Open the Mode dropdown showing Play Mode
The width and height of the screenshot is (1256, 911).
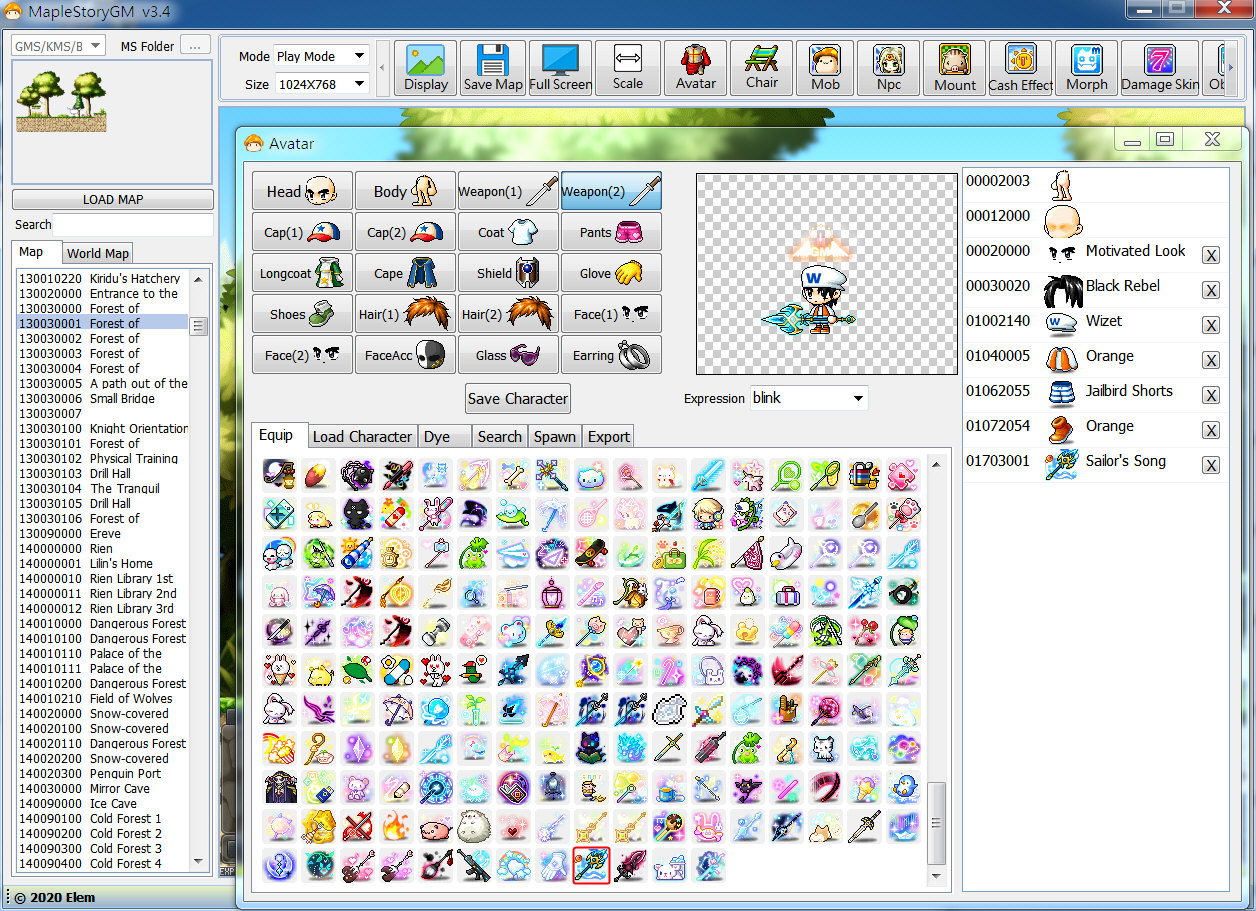point(322,56)
